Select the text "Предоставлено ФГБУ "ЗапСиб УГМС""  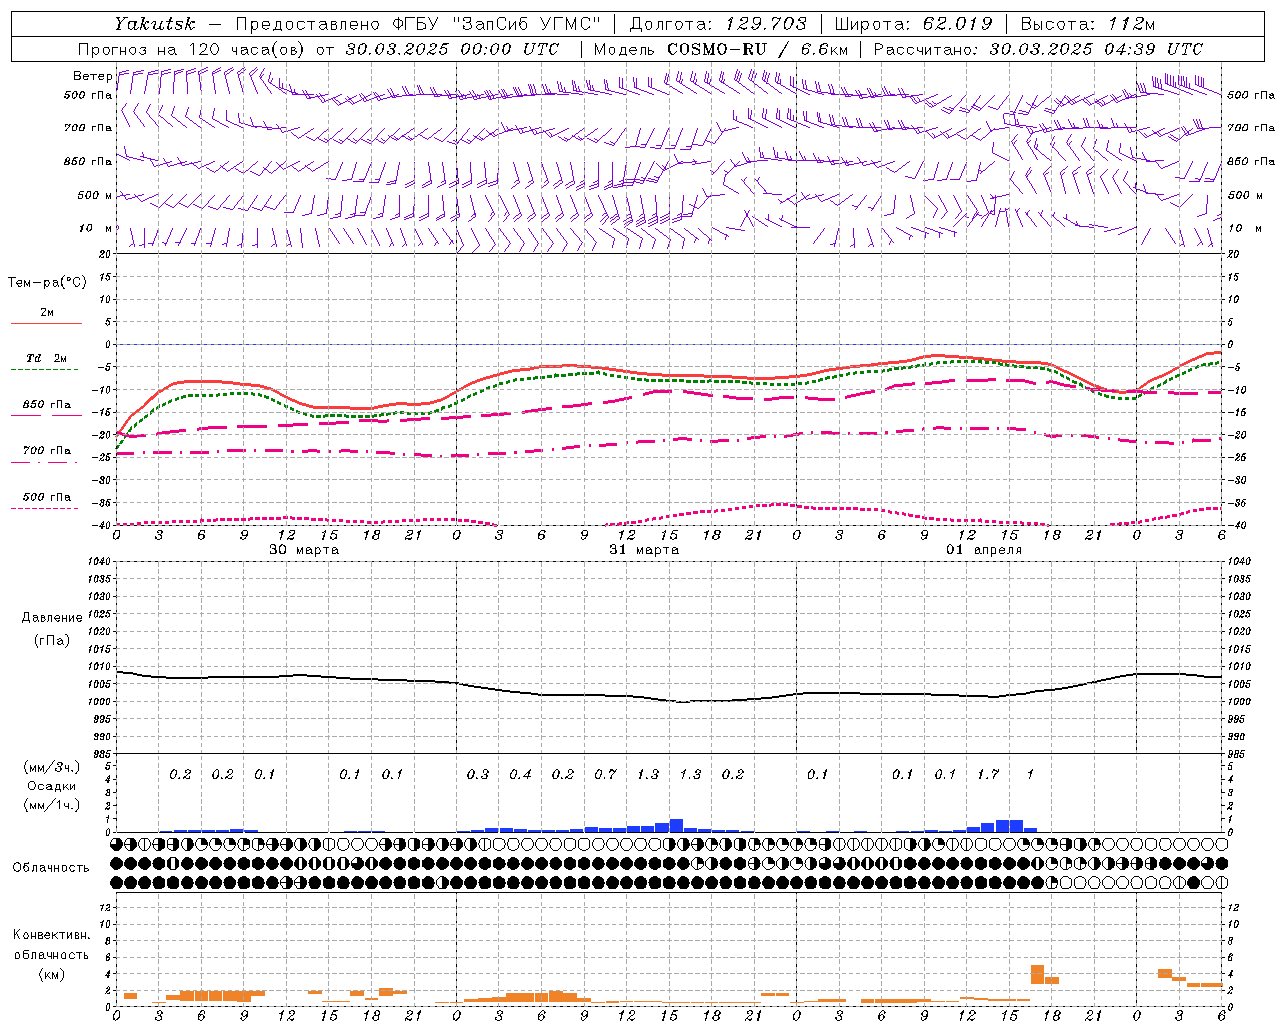(418, 24)
